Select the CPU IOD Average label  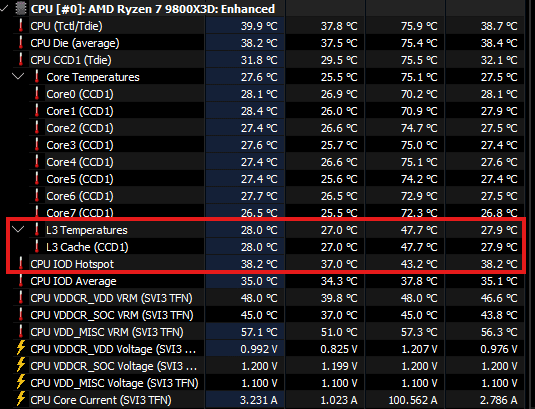click(73, 281)
